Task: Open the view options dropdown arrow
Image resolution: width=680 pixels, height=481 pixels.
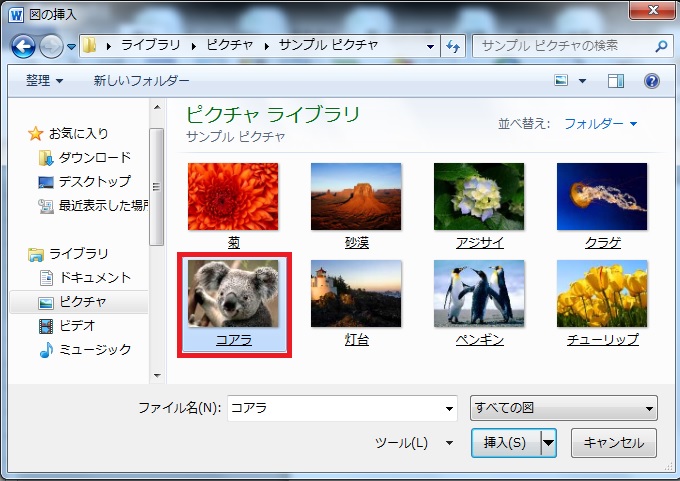Action: pyautogui.click(x=582, y=81)
